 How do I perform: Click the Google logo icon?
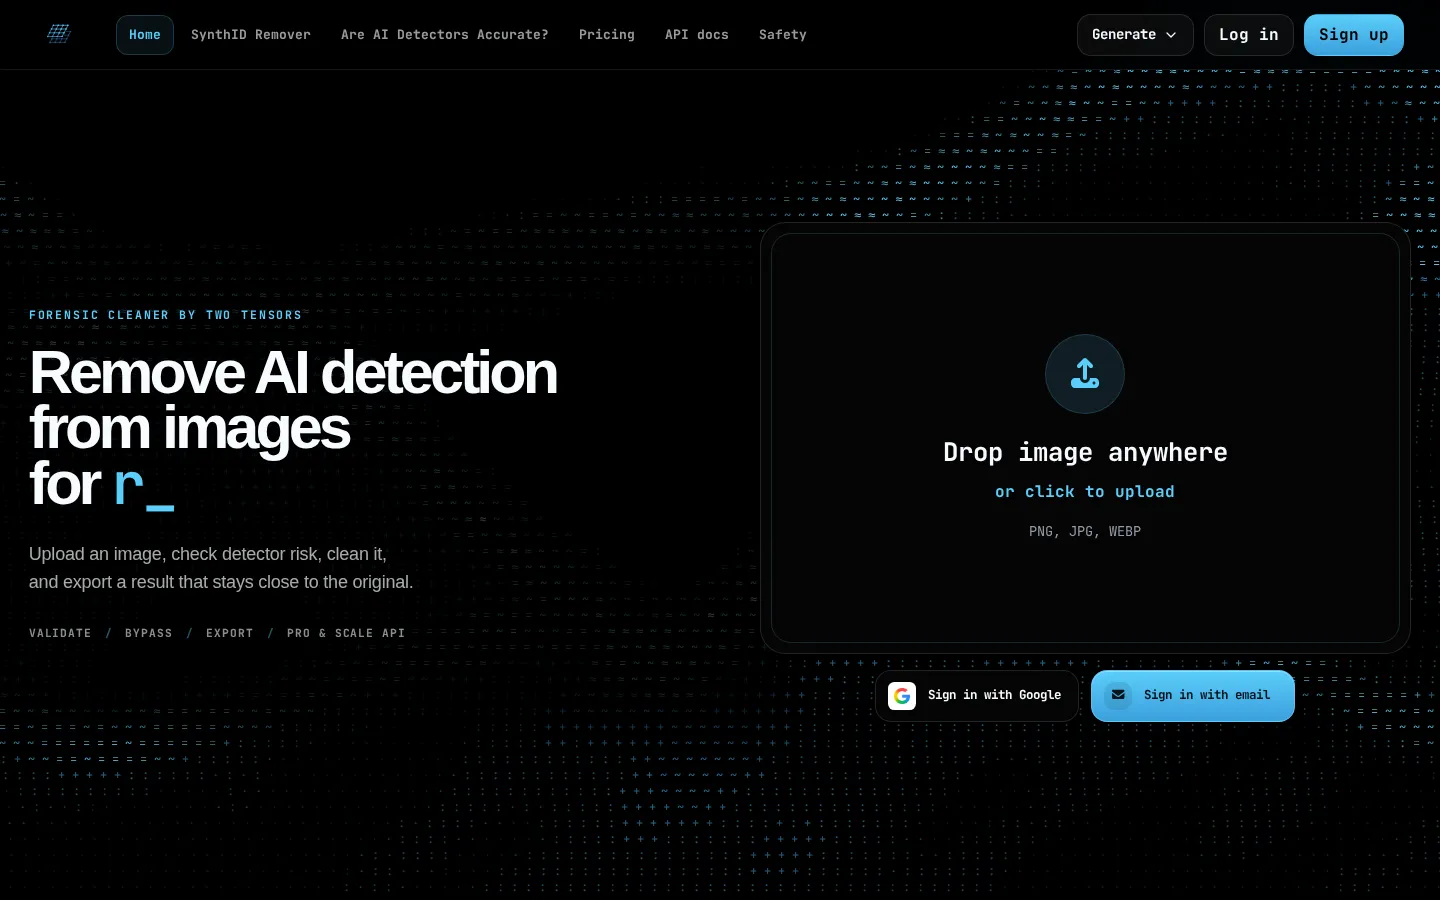(x=902, y=696)
